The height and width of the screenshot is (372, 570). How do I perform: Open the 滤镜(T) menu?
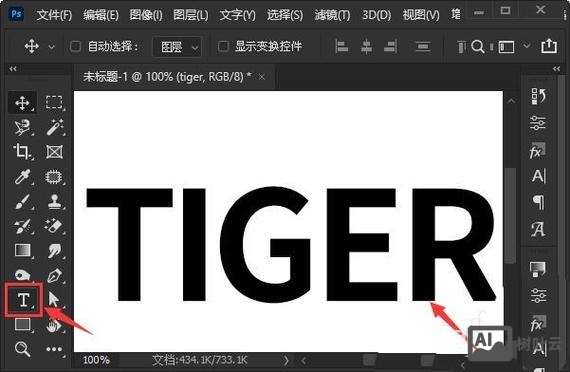(x=332, y=15)
